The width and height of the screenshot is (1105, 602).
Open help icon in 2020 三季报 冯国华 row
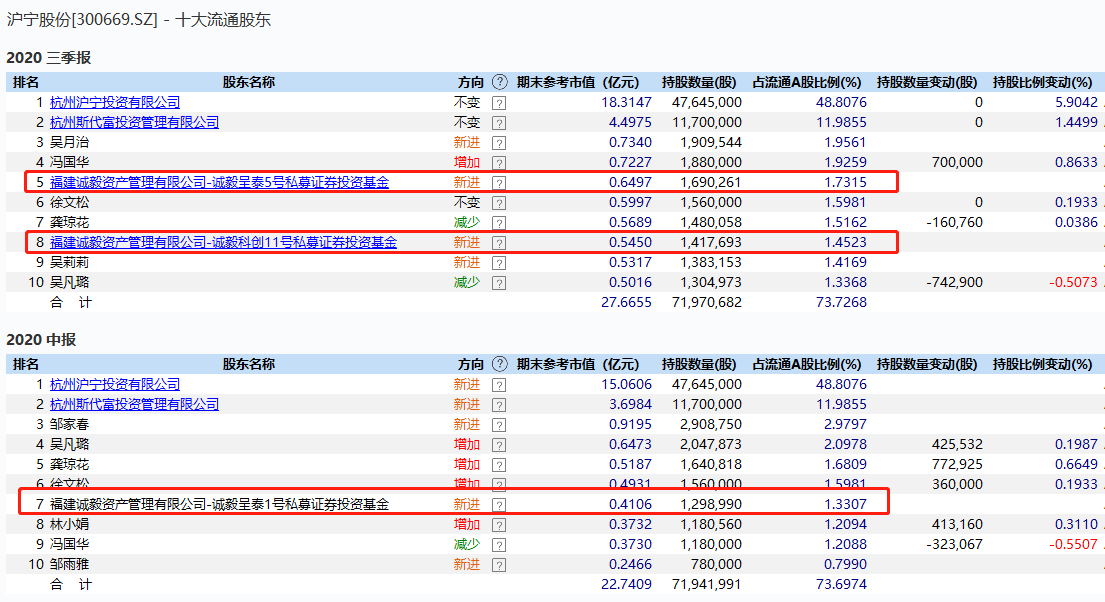pyautogui.click(x=499, y=163)
